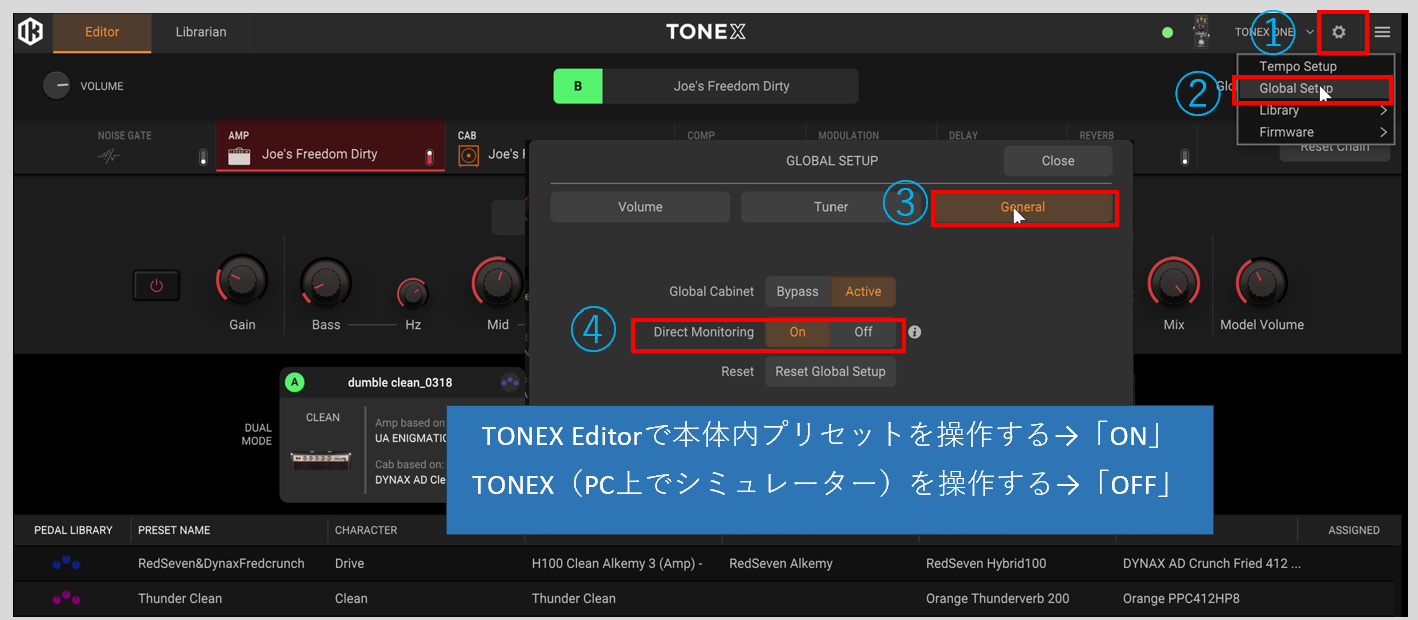The height and width of the screenshot is (620, 1418).
Task: Toggle the Noise Gate on/off switch
Action: [x=203, y=157]
